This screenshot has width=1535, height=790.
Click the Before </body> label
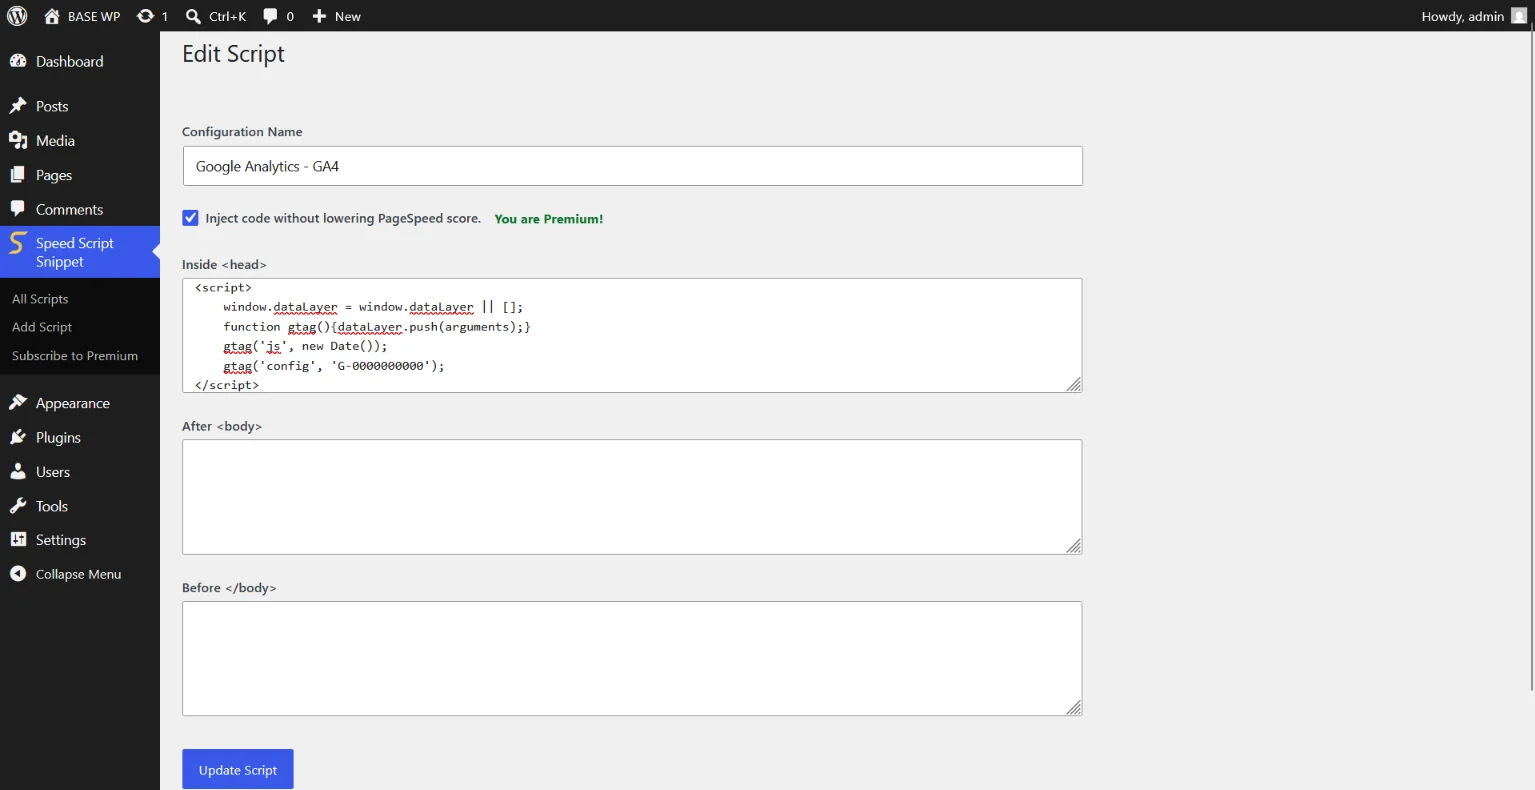(x=229, y=588)
